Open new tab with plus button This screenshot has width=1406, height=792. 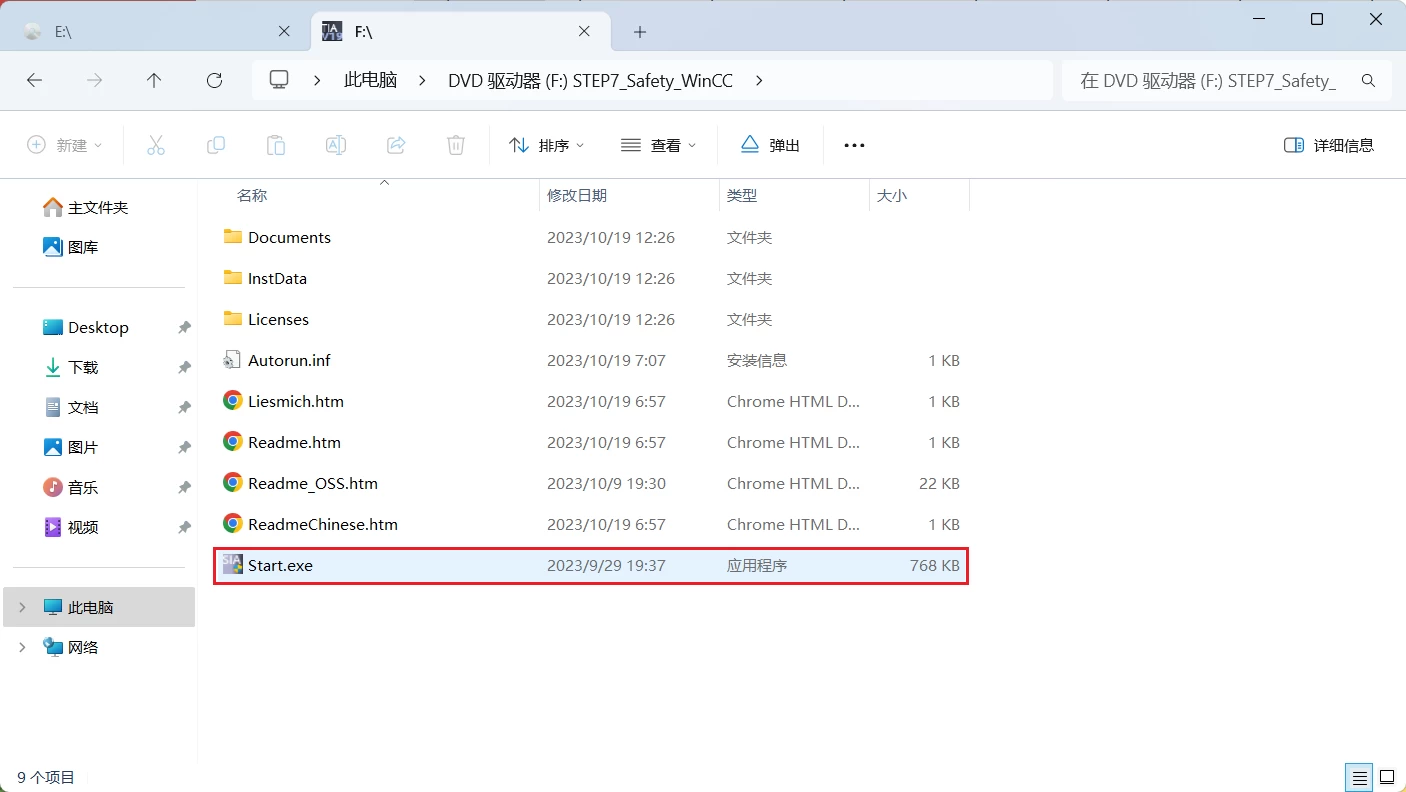click(x=640, y=32)
